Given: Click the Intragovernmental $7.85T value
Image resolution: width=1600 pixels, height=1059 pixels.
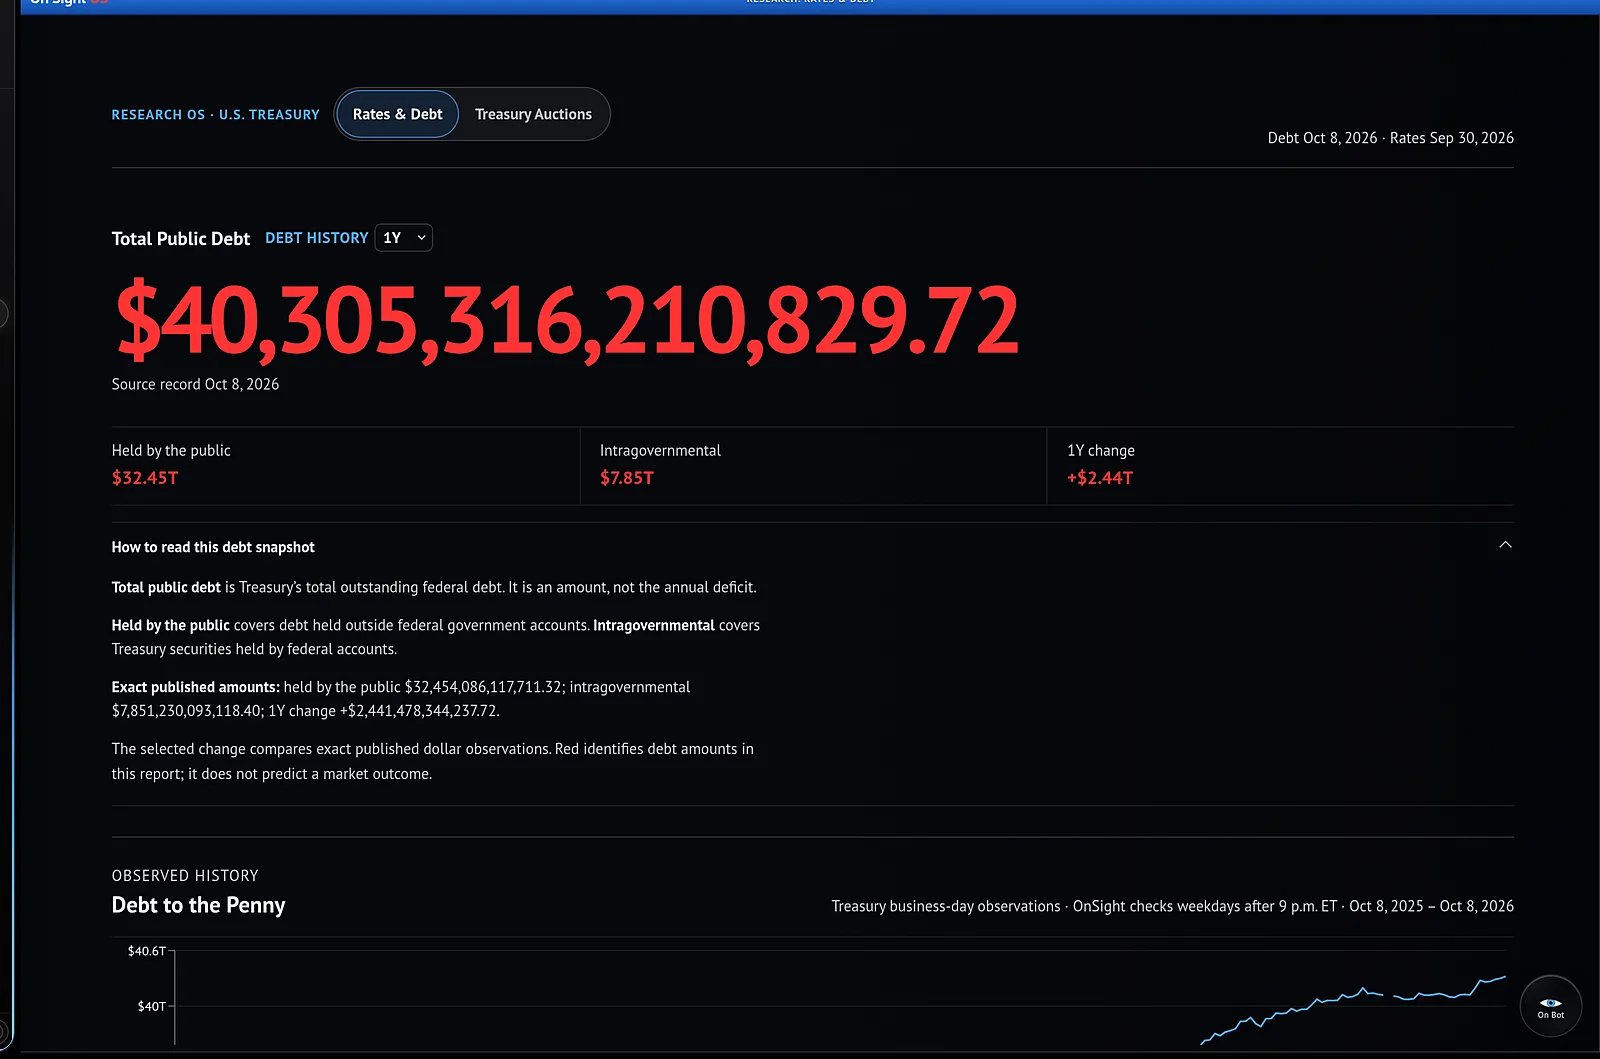Looking at the screenshot, I should point(626,478).
